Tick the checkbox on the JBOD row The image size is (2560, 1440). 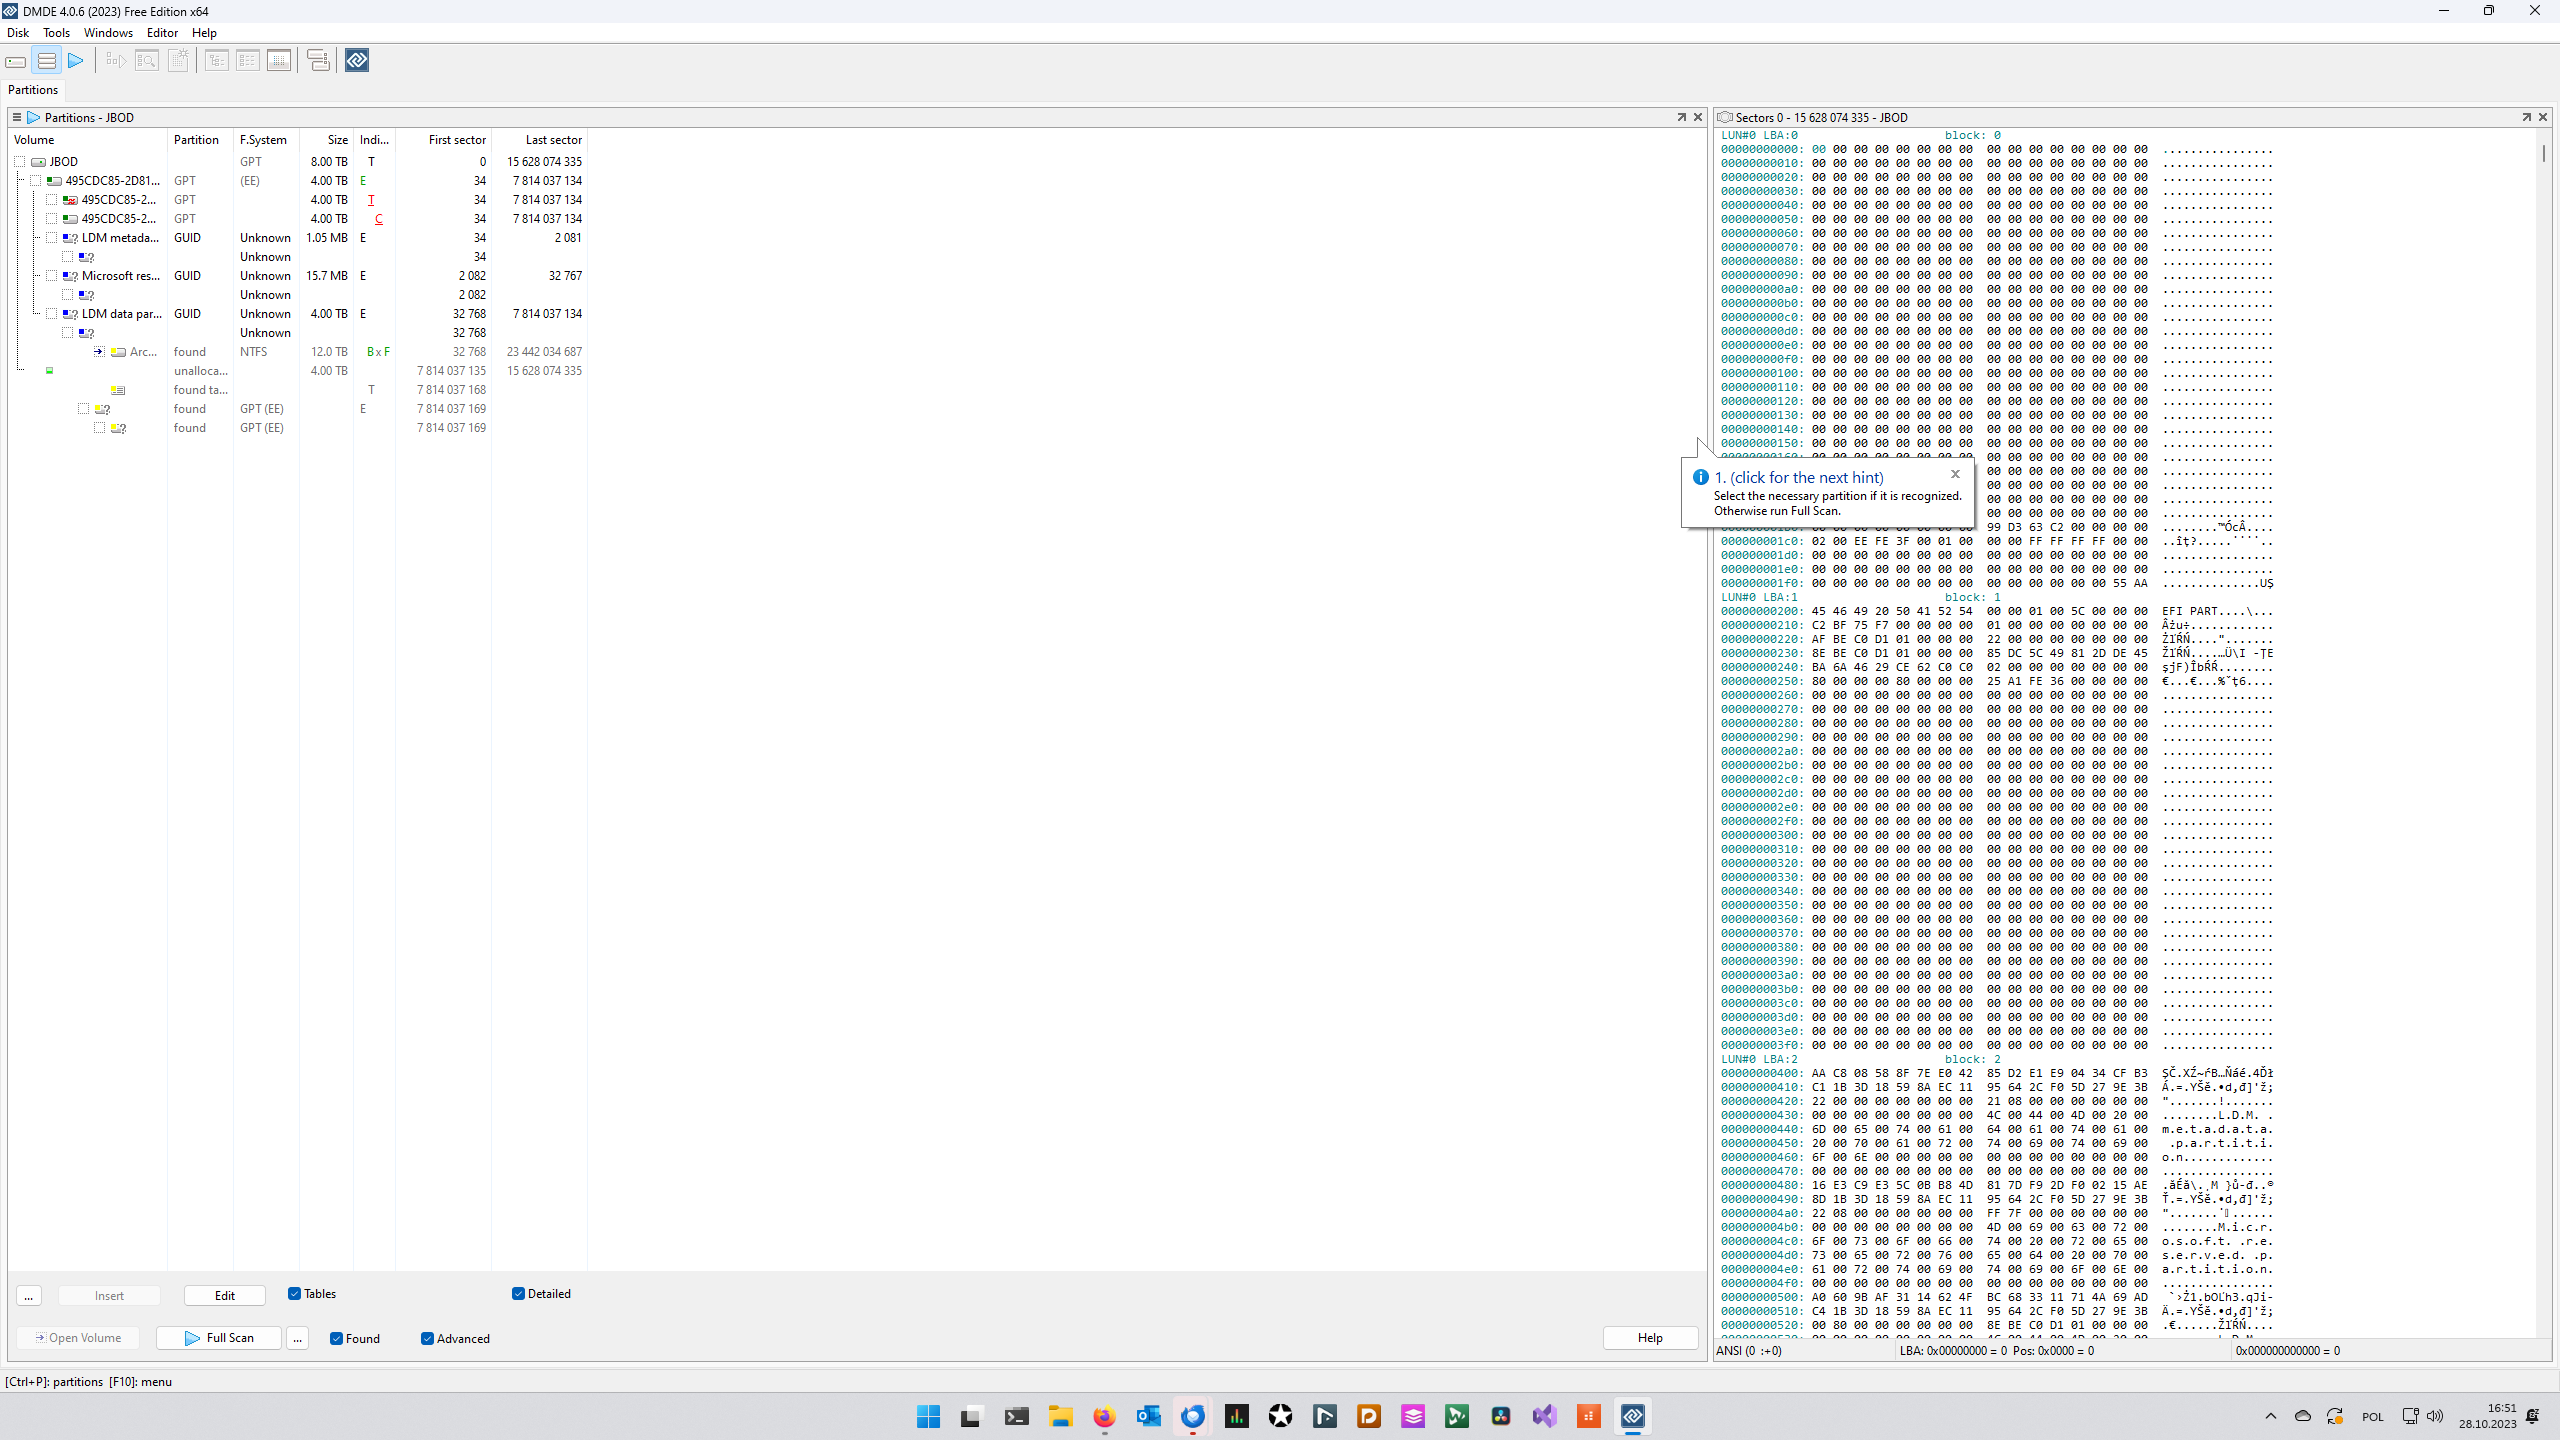tap(20, 162)
